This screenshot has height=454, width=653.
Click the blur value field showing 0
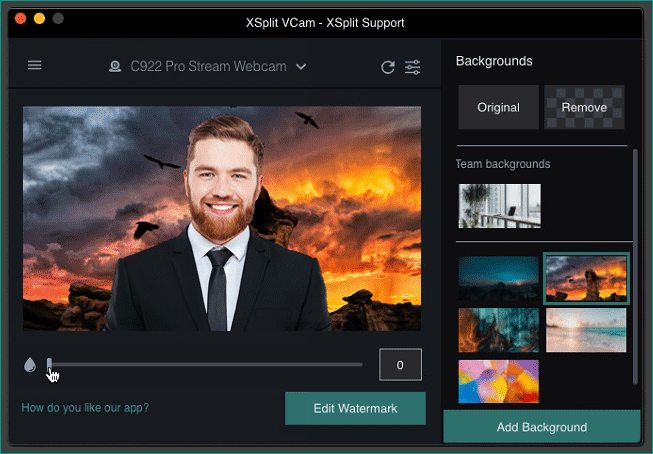pyautogui.click(x=400, y=365)
